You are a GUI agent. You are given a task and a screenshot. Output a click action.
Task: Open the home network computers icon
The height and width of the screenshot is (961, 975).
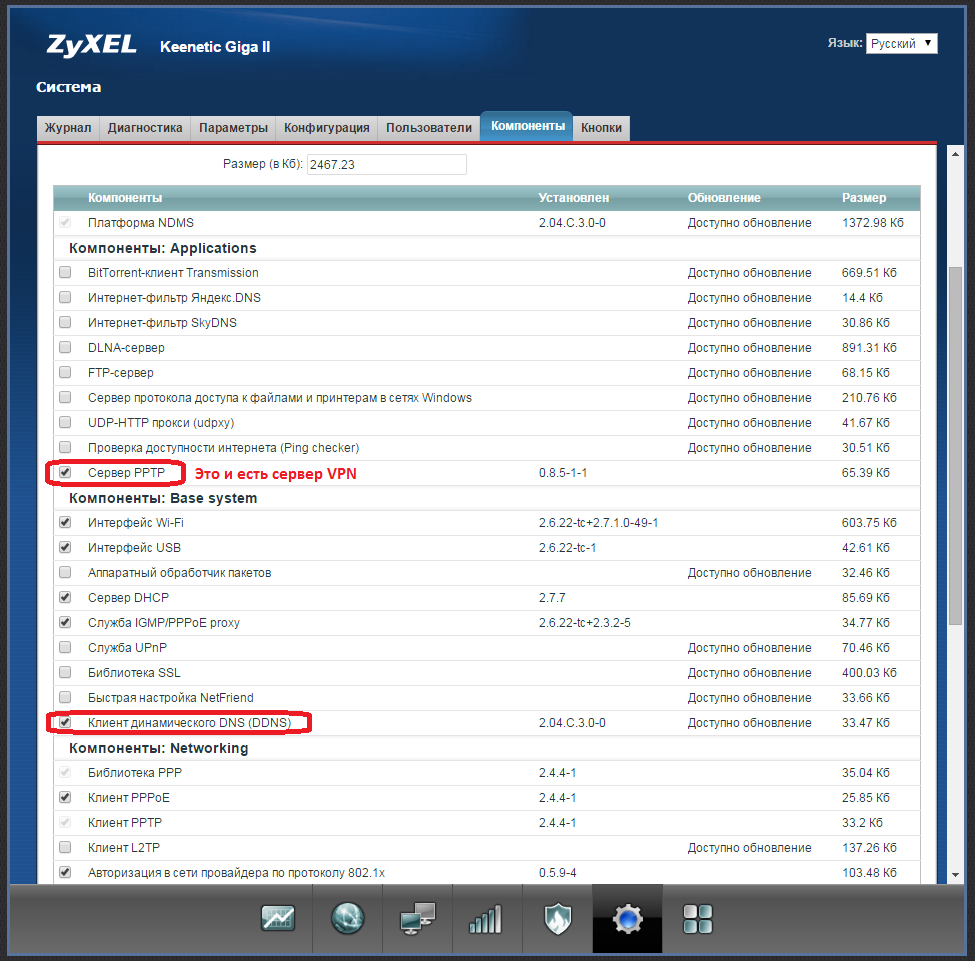(418, 918)
